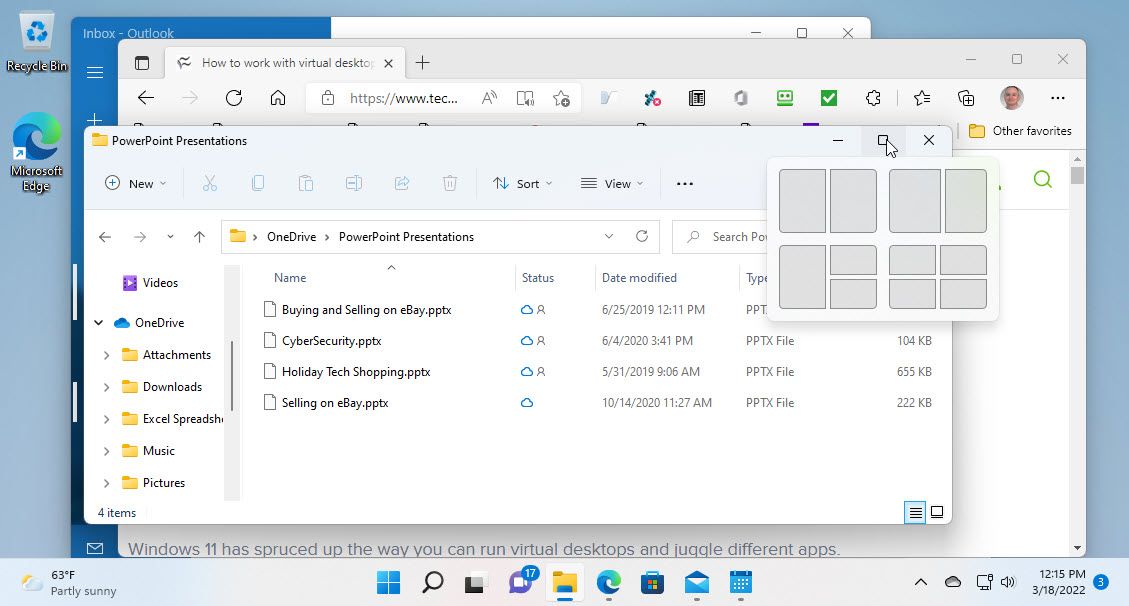Viewport: 1129px width, 606px height.
Task: Click the Copy icon in the toolbar
Action: pyautogui.click(x=258, y=183)
